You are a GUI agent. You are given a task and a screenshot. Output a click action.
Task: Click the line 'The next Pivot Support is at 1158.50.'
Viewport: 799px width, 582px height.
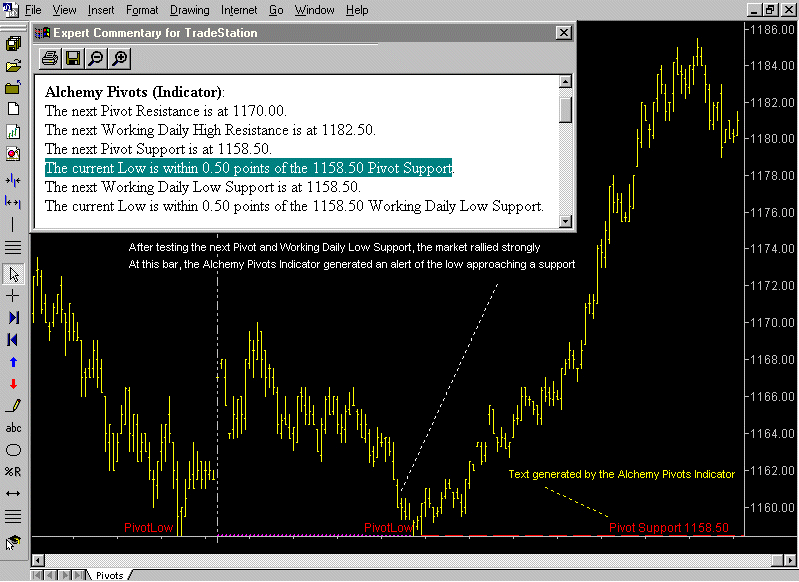pyautogui.click(x=158, y=149)
